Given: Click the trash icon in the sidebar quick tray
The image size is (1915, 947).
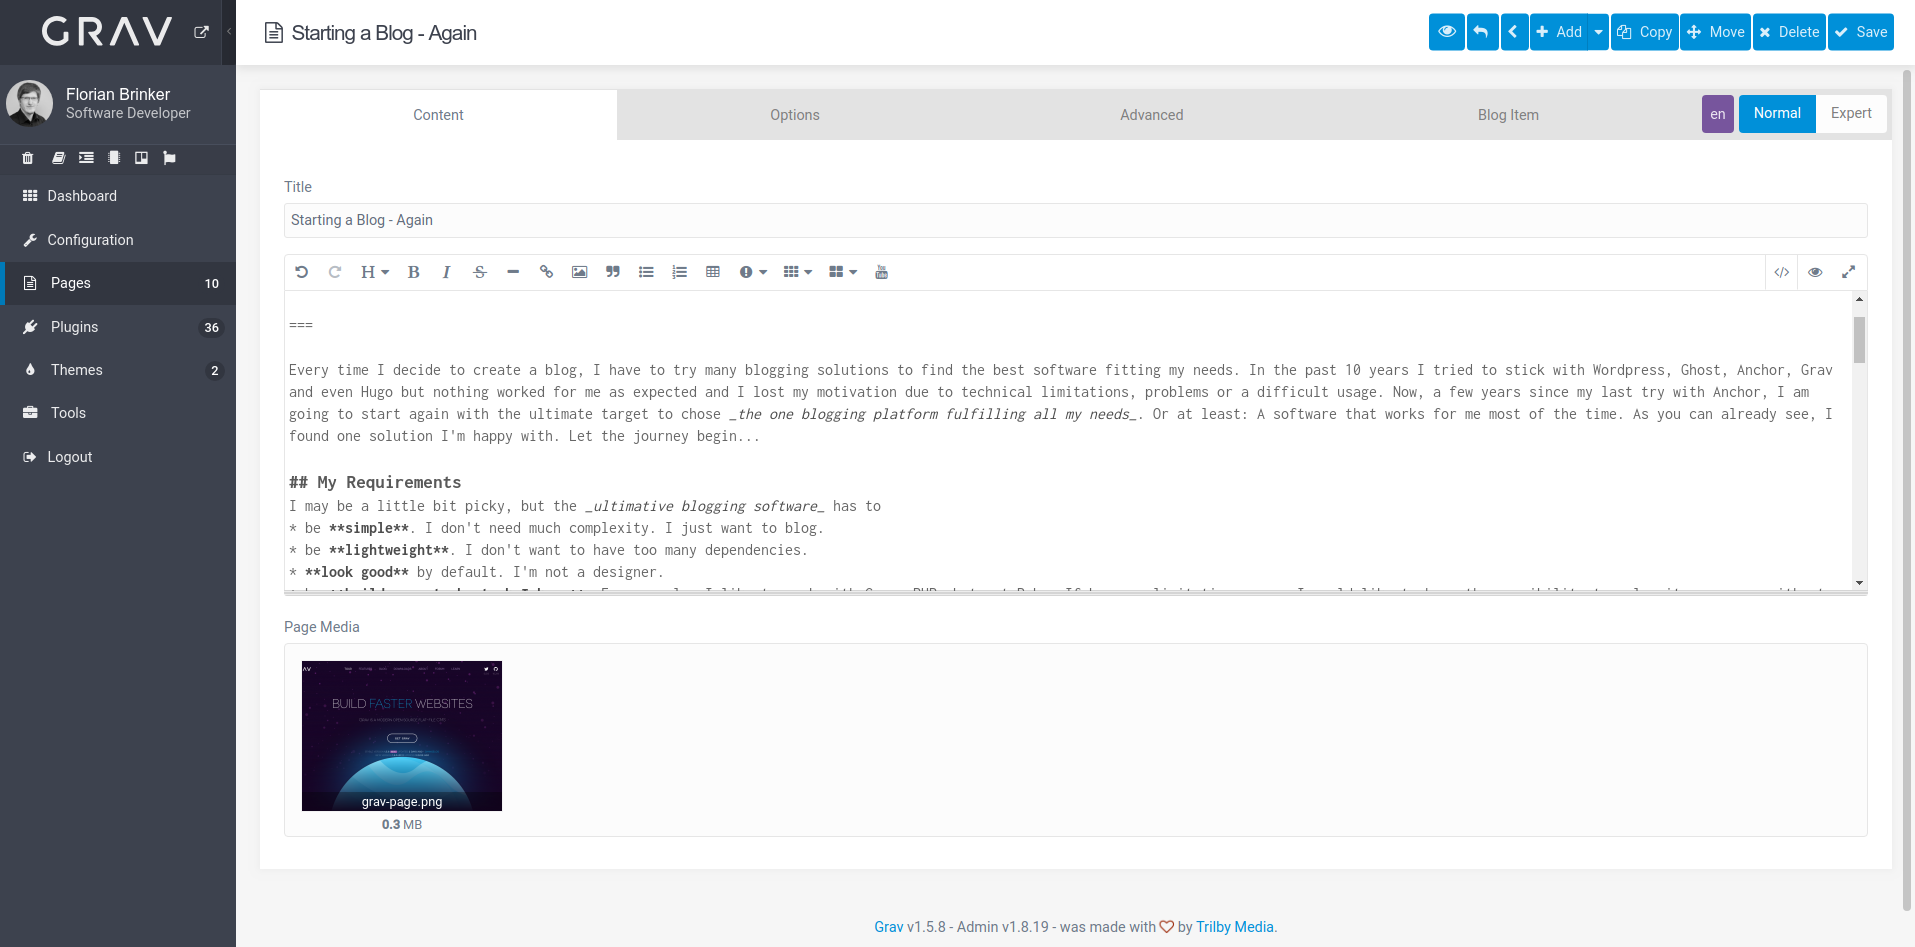Looking at the screenshot, I should (x=28, y=158).
